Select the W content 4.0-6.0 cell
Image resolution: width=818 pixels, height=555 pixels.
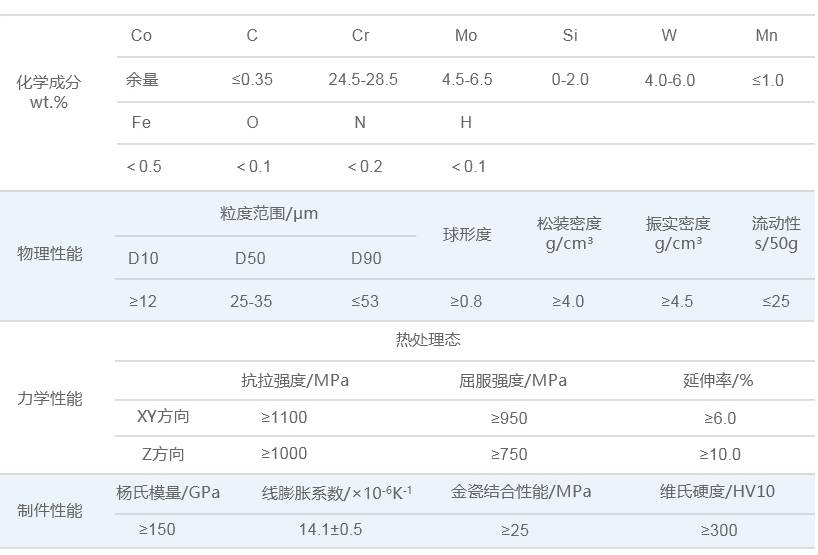[669, 80]
